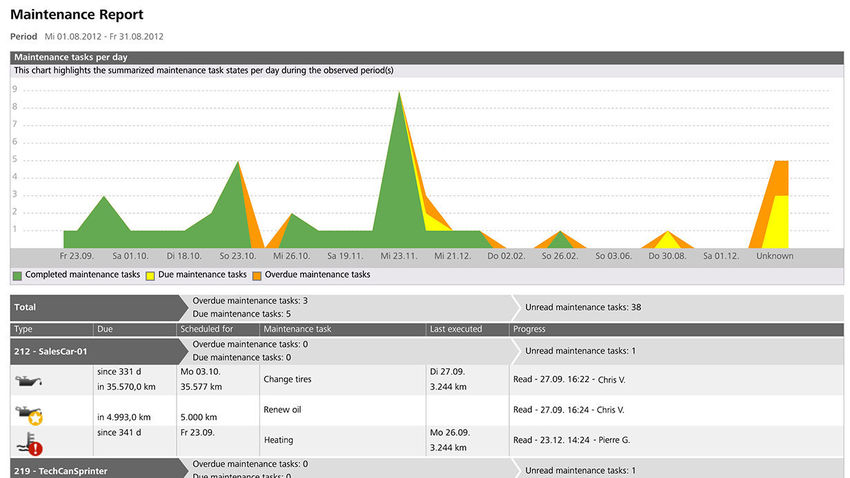Click the So 23.10. axis label on chart

237,256
